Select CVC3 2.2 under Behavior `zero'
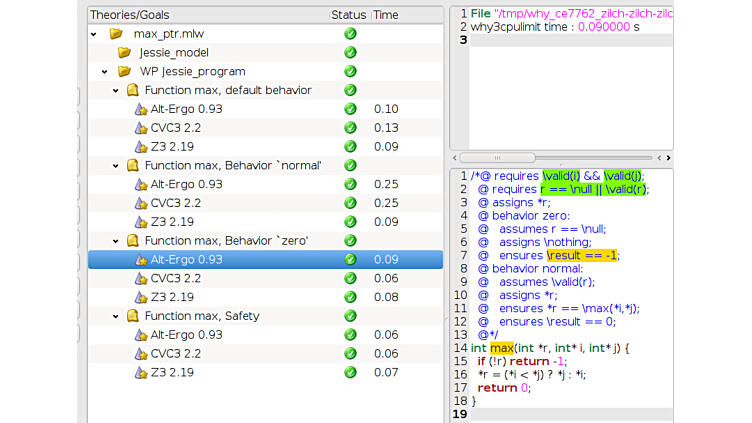Viewport: 752px width, 423px height. pos(176,278)
